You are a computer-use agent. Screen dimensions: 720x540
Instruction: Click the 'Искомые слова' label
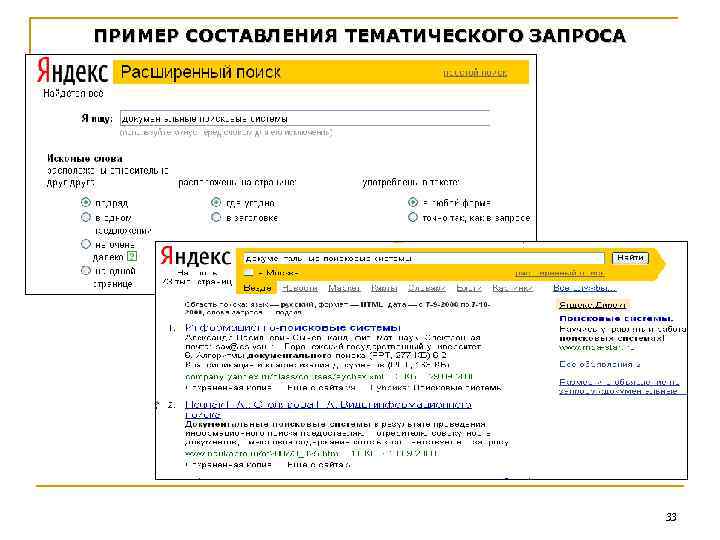[x=84, y=158]
